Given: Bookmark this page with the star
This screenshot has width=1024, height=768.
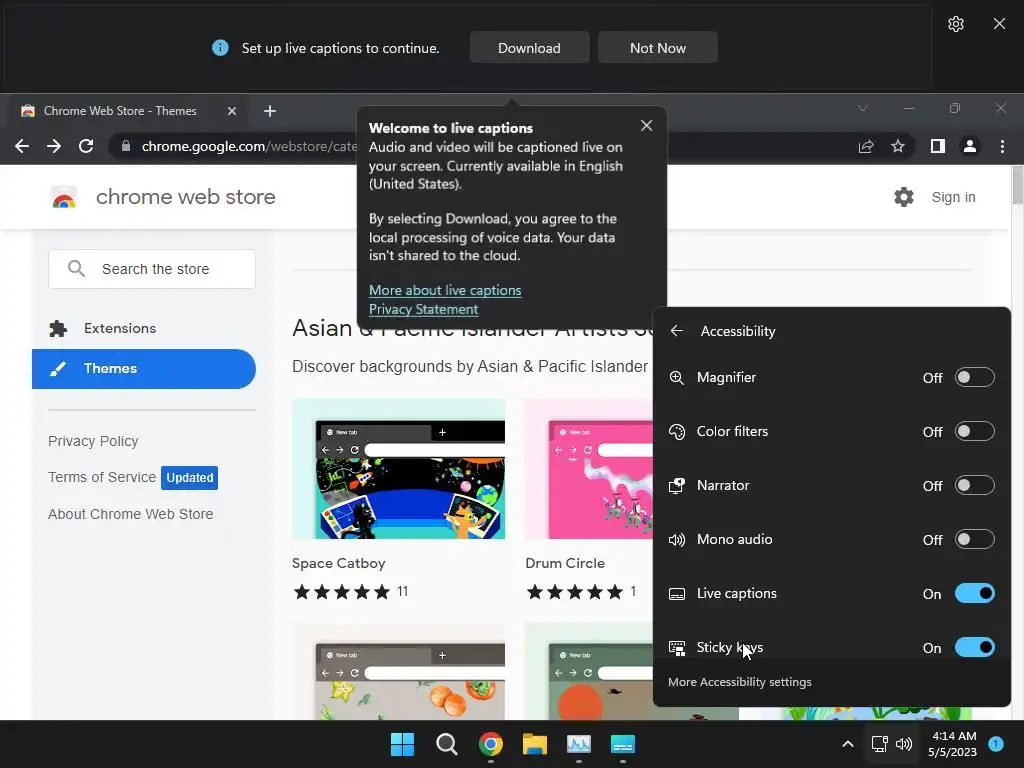Looking at the screenshot, I should [898, 146].
